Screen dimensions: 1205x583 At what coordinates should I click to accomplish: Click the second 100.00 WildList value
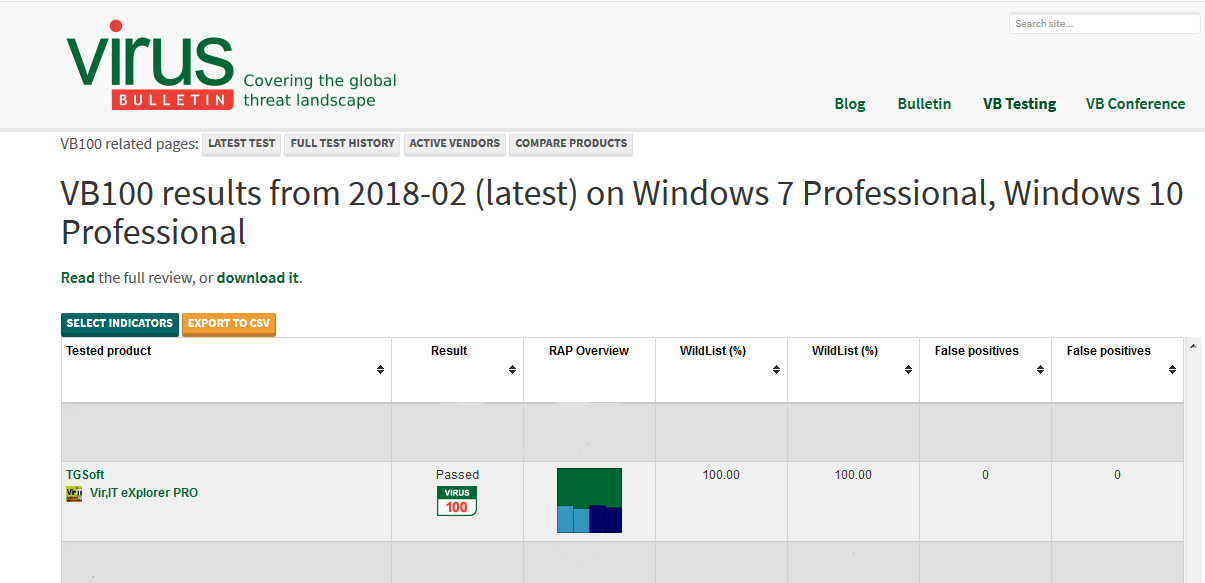(x=853, y=475)
